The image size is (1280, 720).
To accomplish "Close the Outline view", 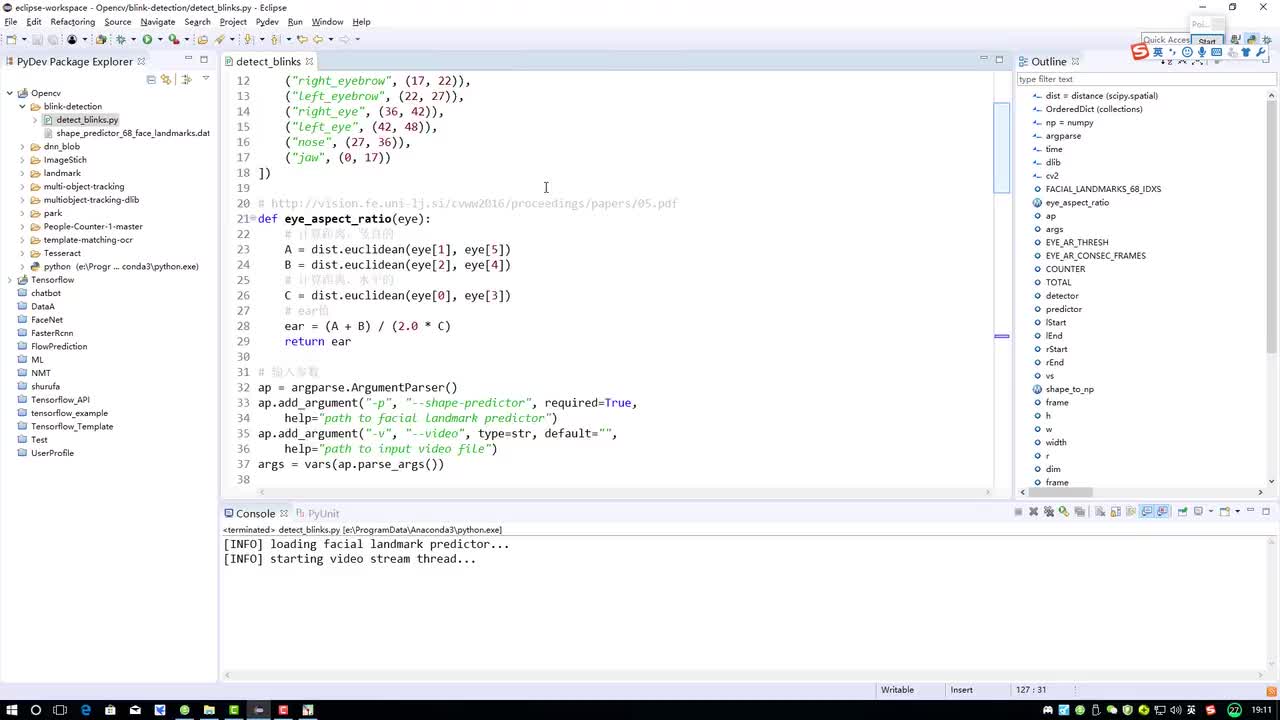I will click(1075, 62).
